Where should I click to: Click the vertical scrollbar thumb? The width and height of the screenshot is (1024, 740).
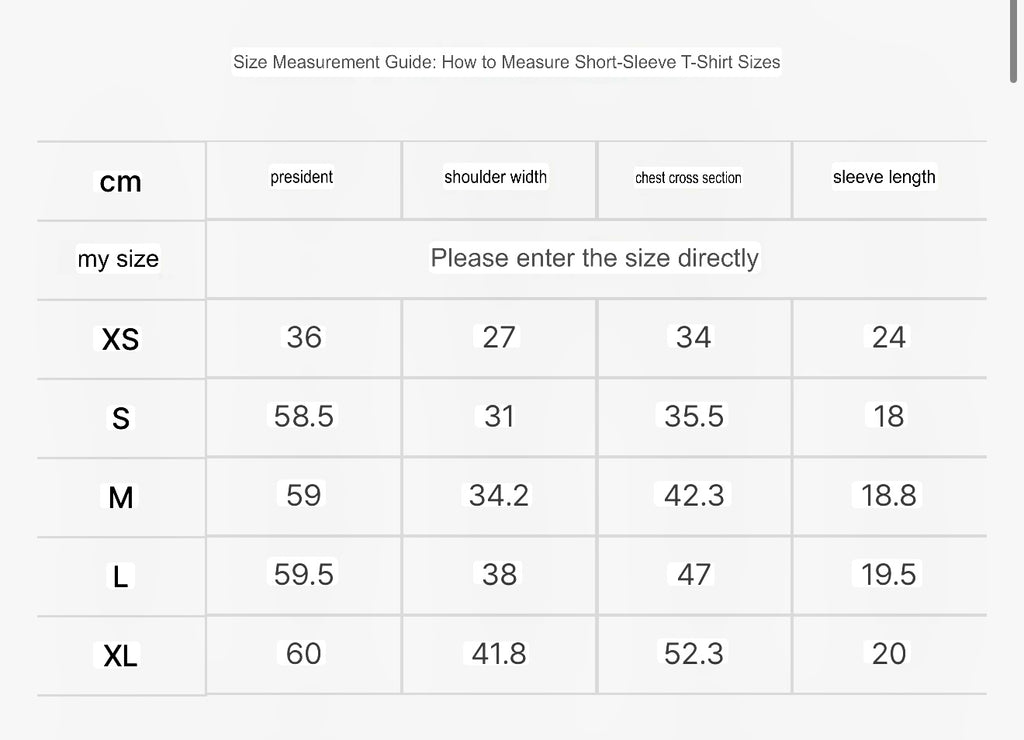tap(1014, 41)
